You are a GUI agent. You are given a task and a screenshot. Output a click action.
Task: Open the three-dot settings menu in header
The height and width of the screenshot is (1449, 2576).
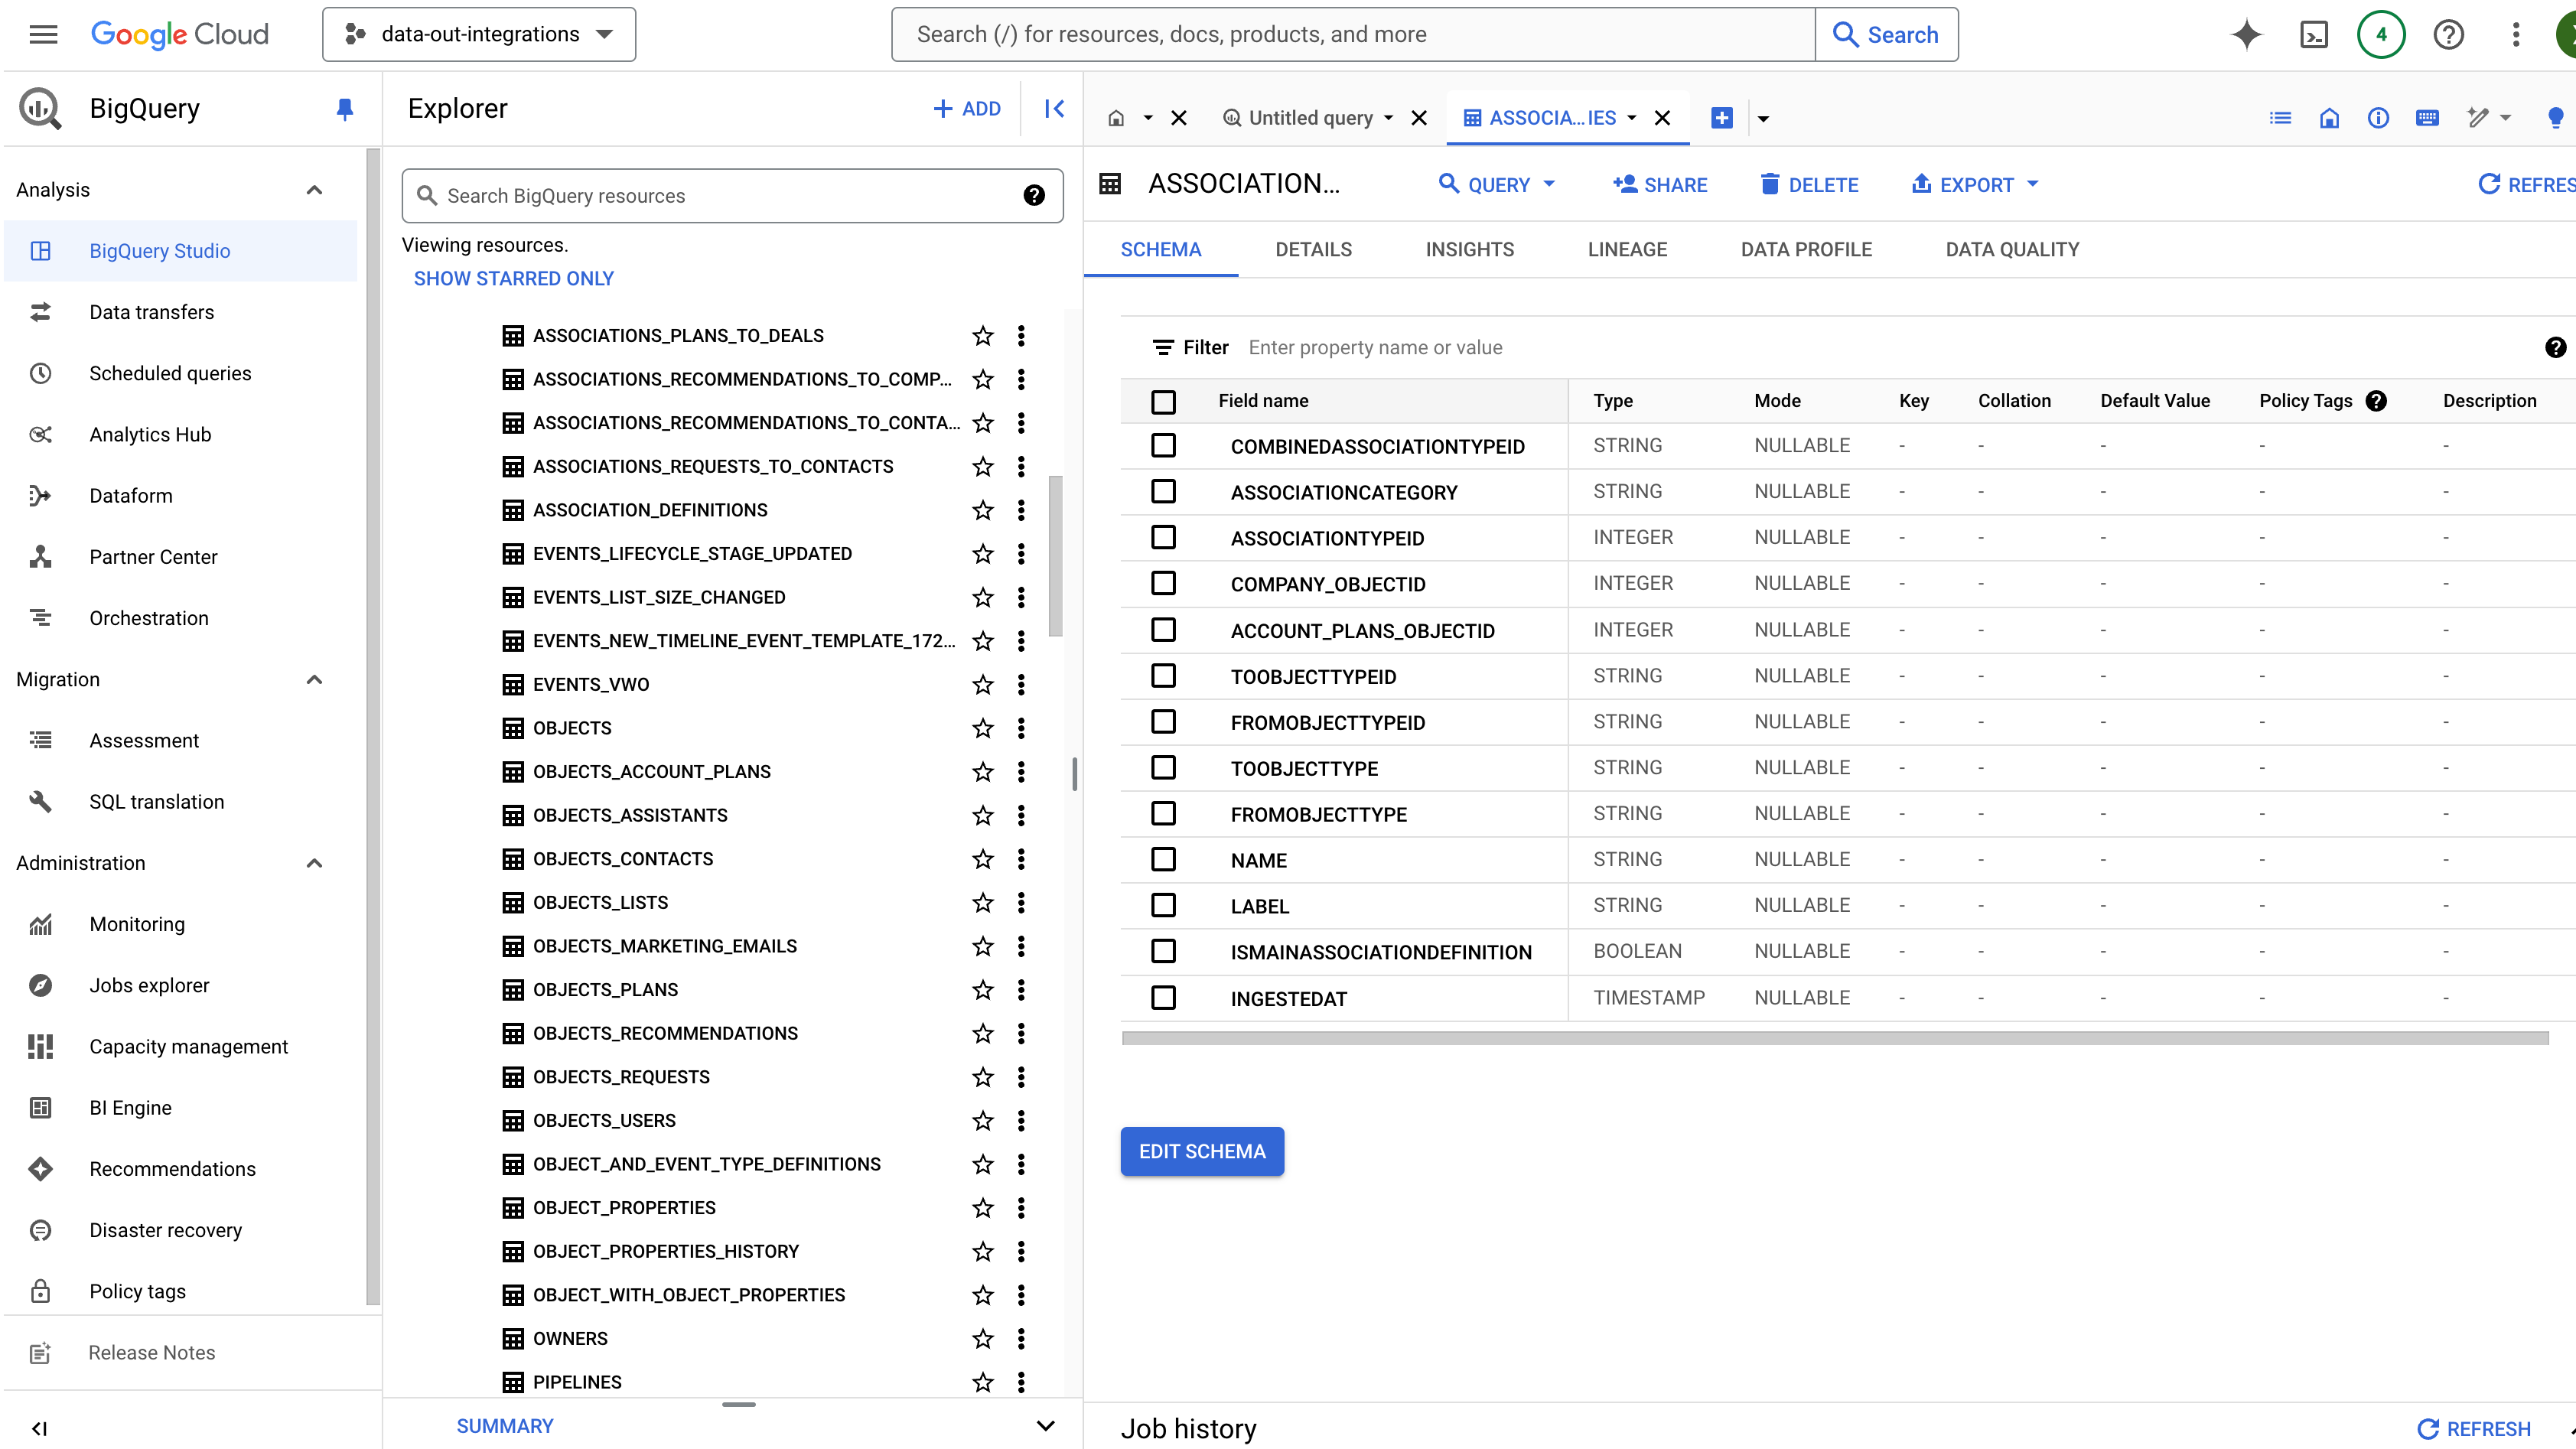(2516, 34)
